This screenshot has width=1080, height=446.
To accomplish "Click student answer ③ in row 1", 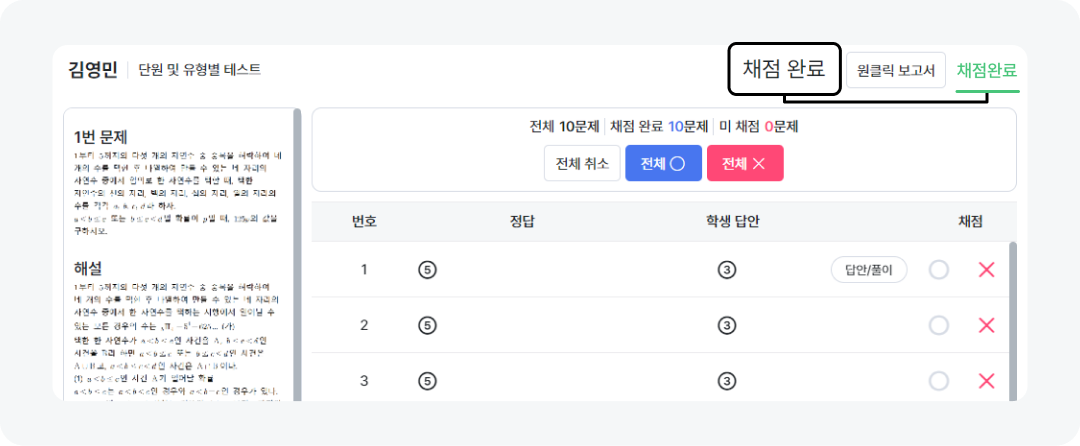I will pyautogui.click(x=727, y=269).
